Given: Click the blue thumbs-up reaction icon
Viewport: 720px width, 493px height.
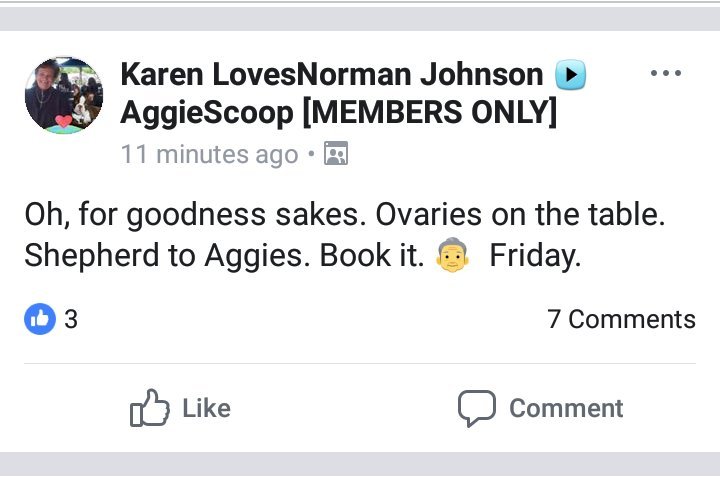Looking at the screenshot, I should point(40,319).
